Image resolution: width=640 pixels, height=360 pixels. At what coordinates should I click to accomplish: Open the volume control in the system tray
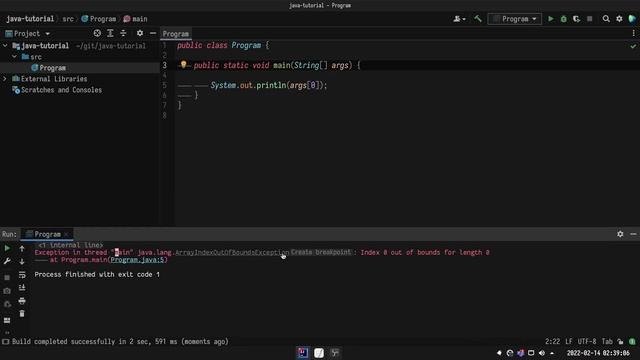click(542, 353)
